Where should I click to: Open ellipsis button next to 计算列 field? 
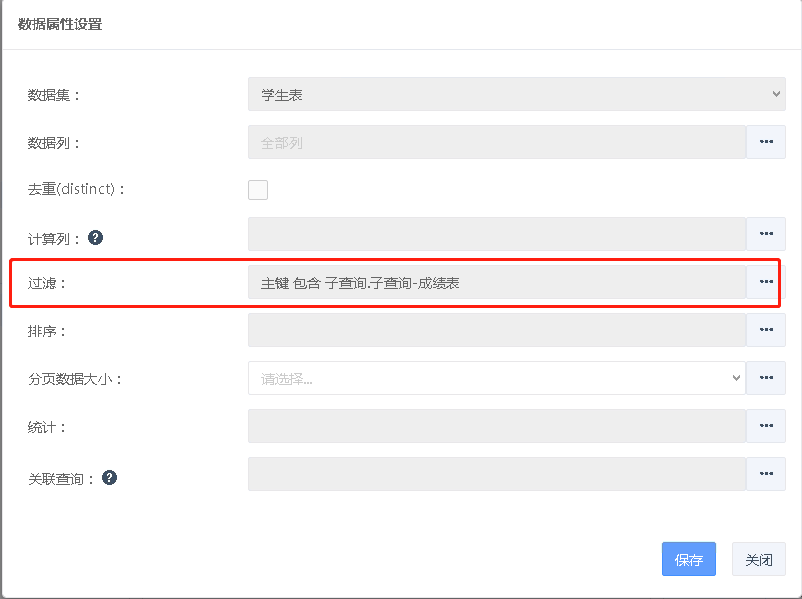[x=766, y=234]
